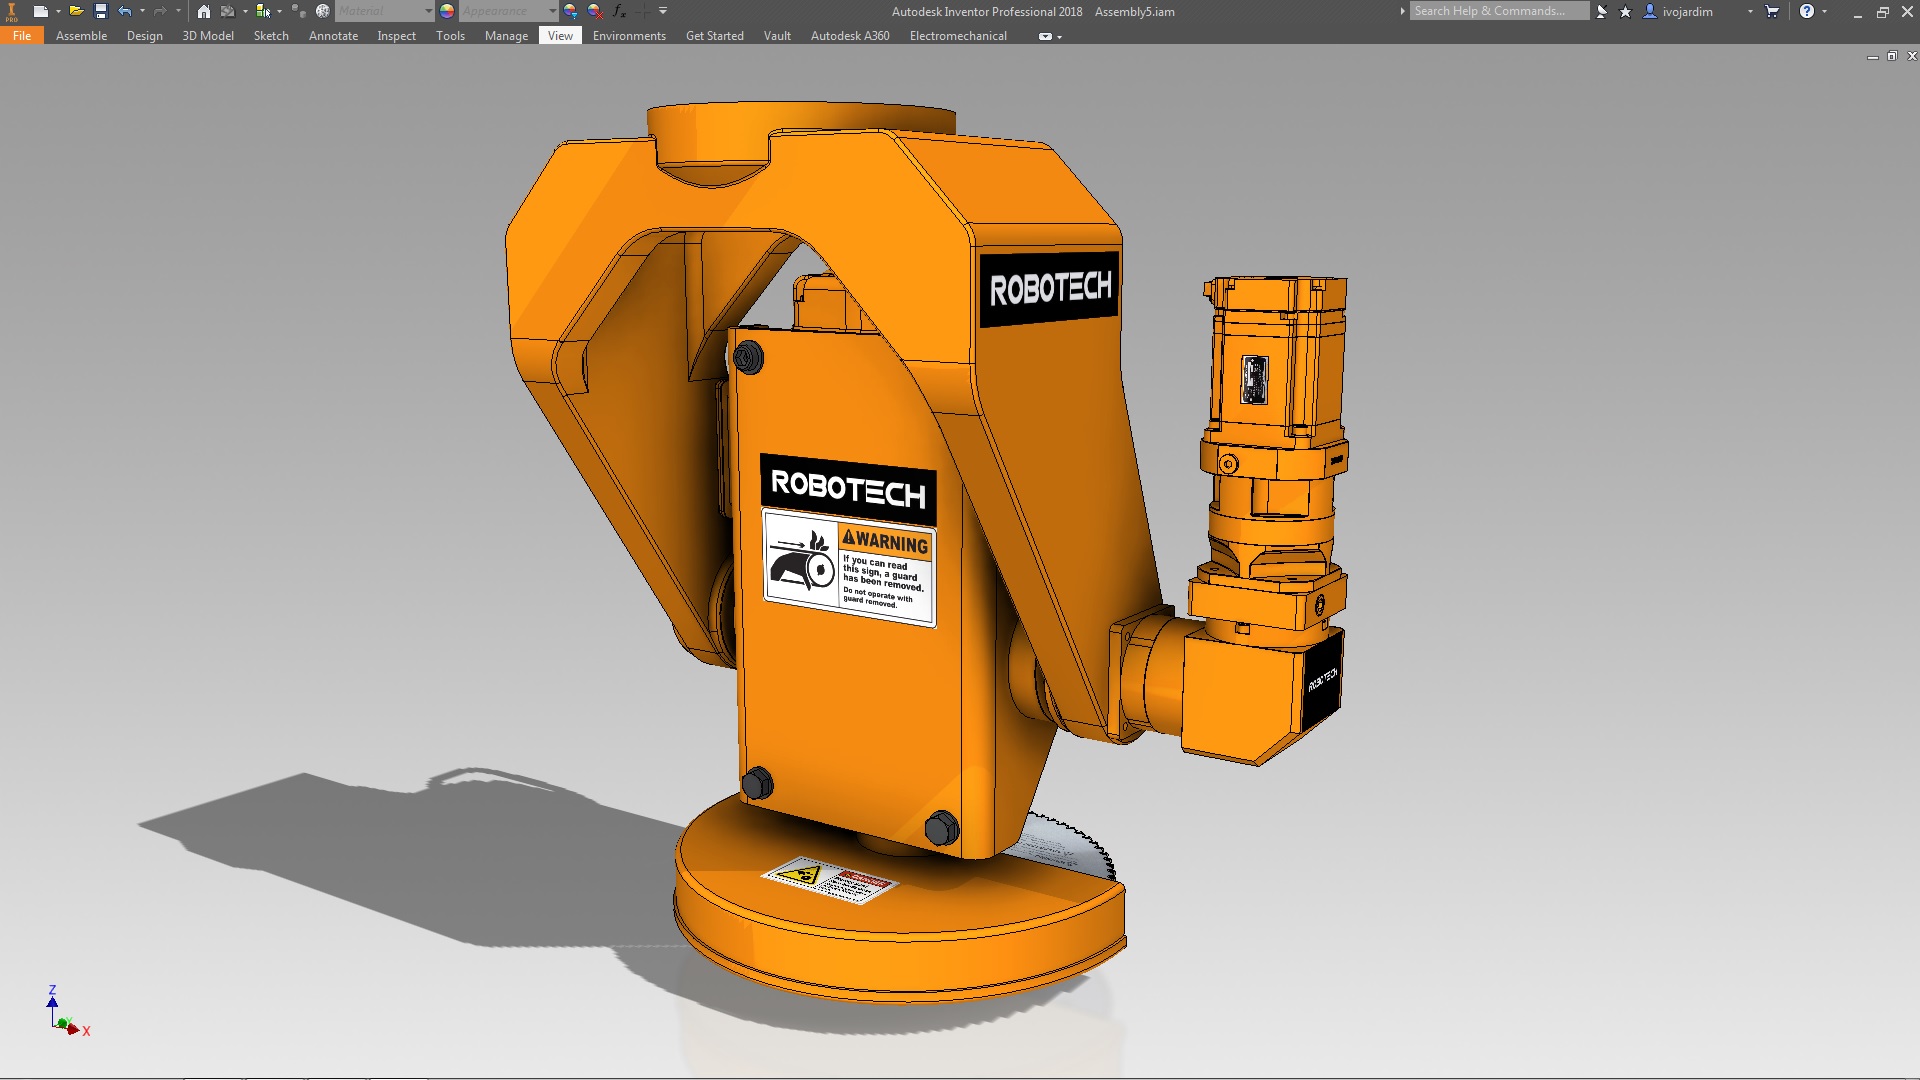Expand the customize quick access toolbar arrow
Viewport: 1920px width, 1080px height.
(663, 11)
